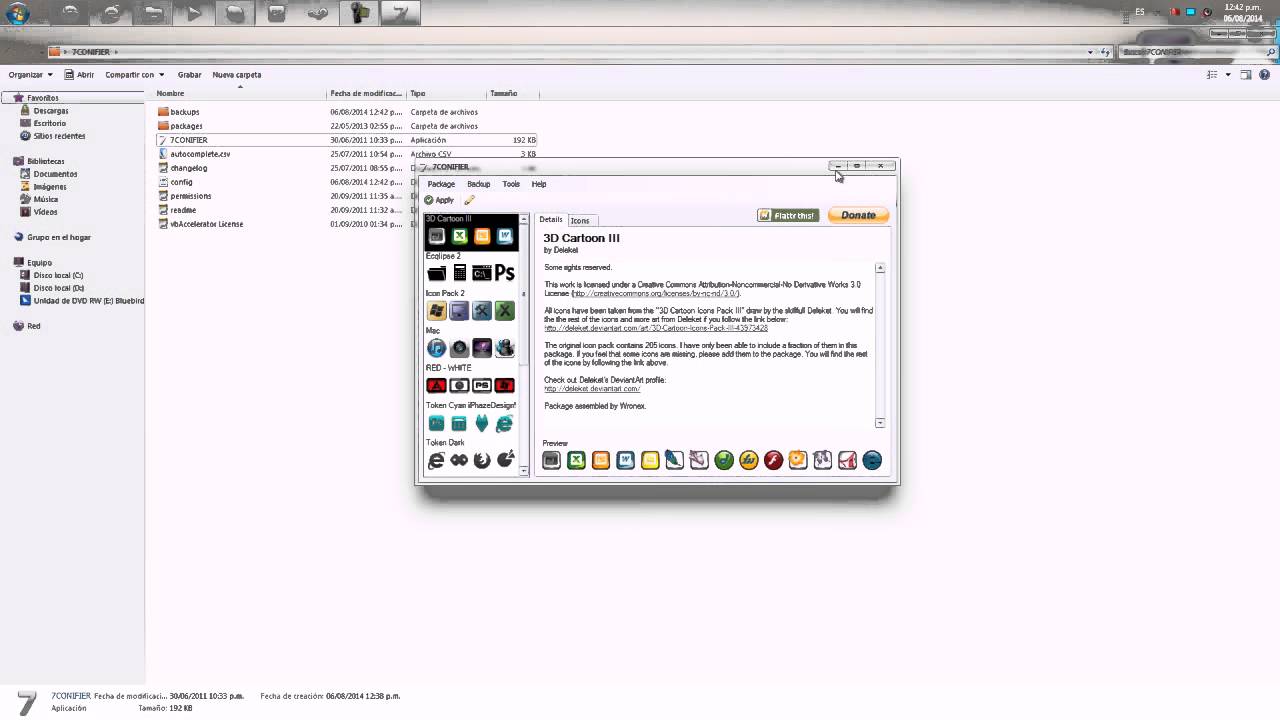Open the Package menu

(x=441, y=184)
